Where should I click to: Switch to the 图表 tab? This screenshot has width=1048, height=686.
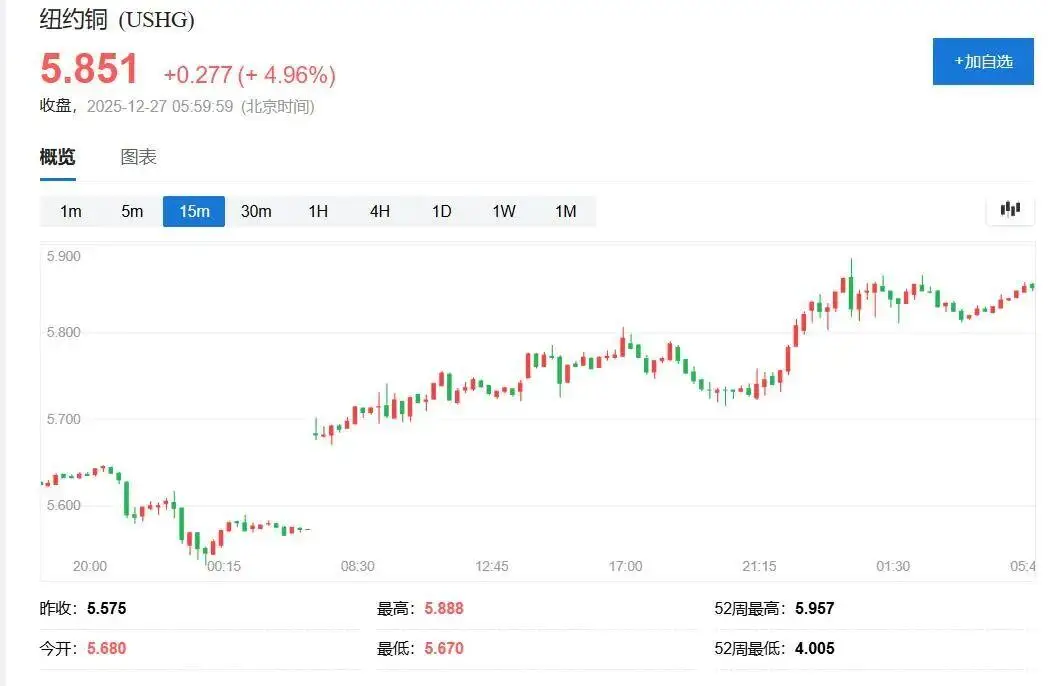point(139,157)
